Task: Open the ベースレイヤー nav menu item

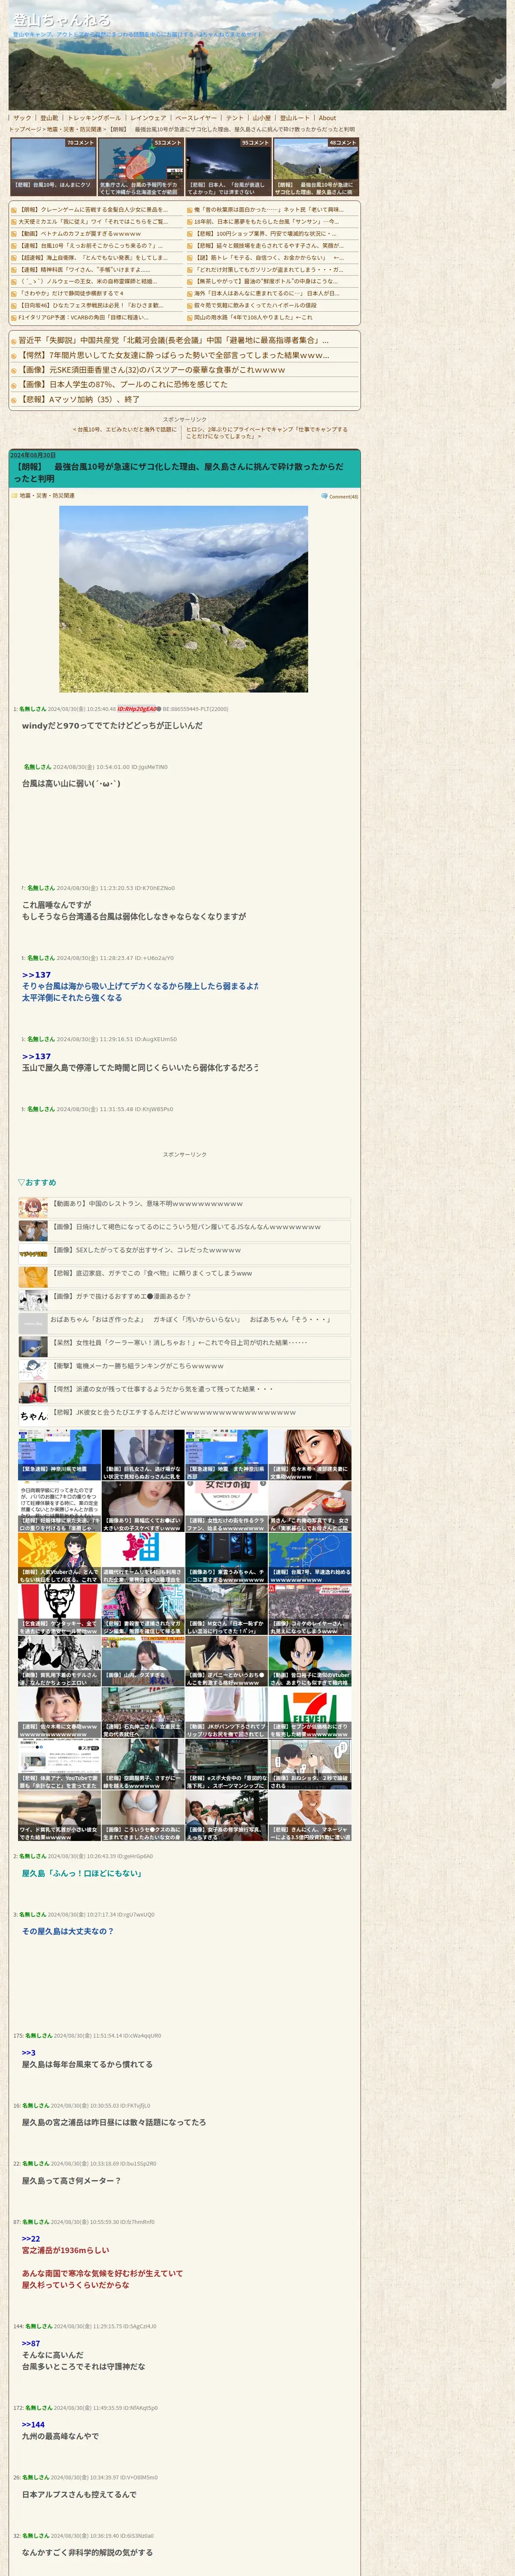Action: [196, 118]
